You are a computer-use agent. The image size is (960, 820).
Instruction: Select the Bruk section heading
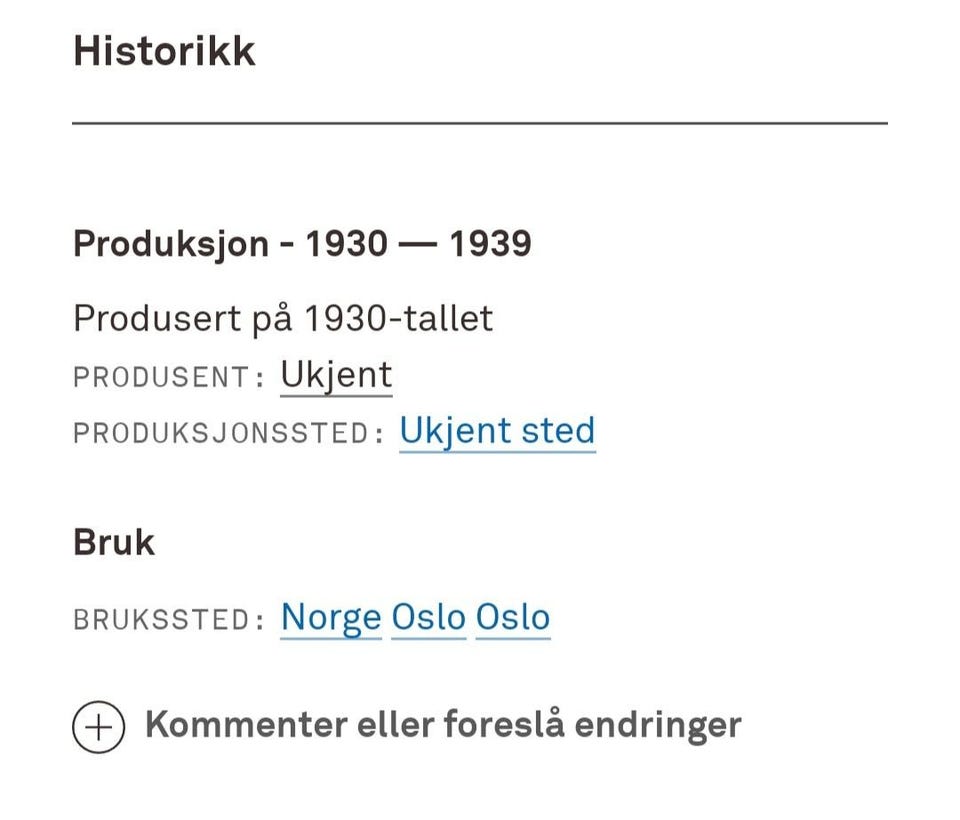pyautogui.click(x=114, y=543)
